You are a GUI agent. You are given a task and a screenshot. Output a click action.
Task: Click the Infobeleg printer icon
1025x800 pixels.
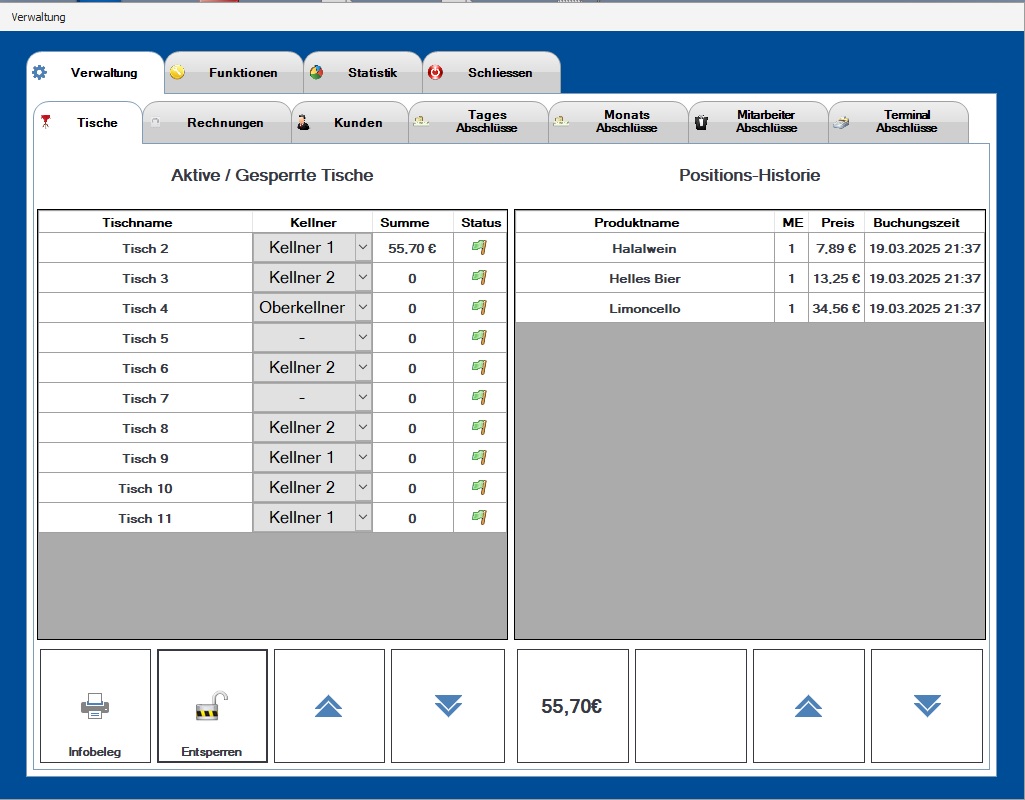(x=95, y=707)
